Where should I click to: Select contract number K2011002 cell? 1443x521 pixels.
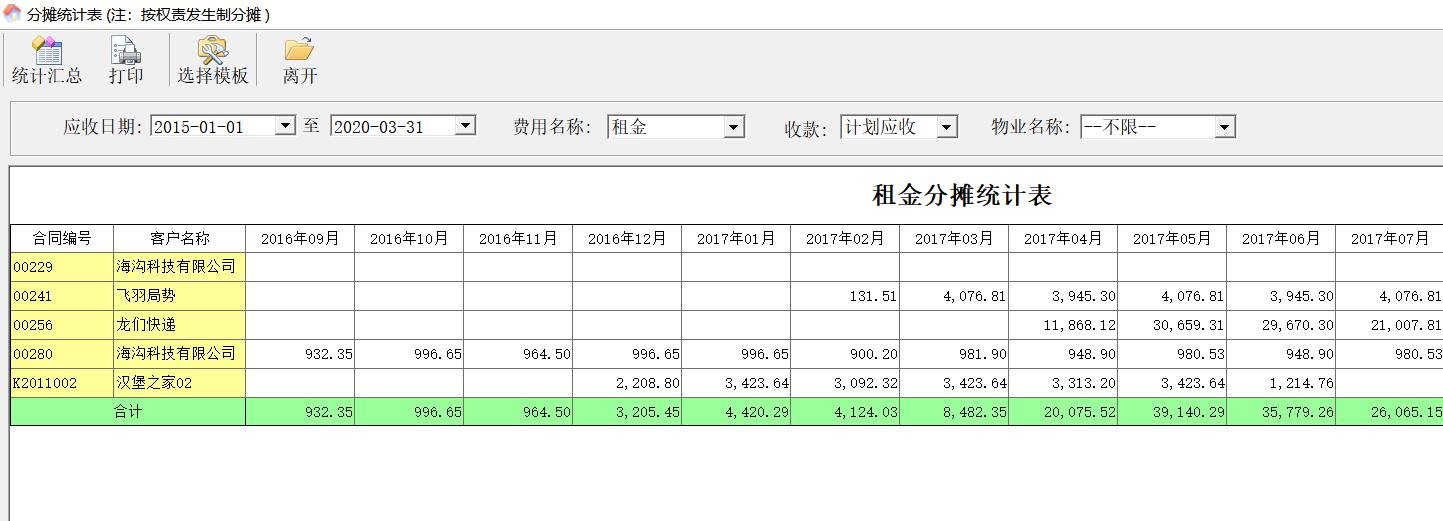pyautogui.click(x=62, y=383)
